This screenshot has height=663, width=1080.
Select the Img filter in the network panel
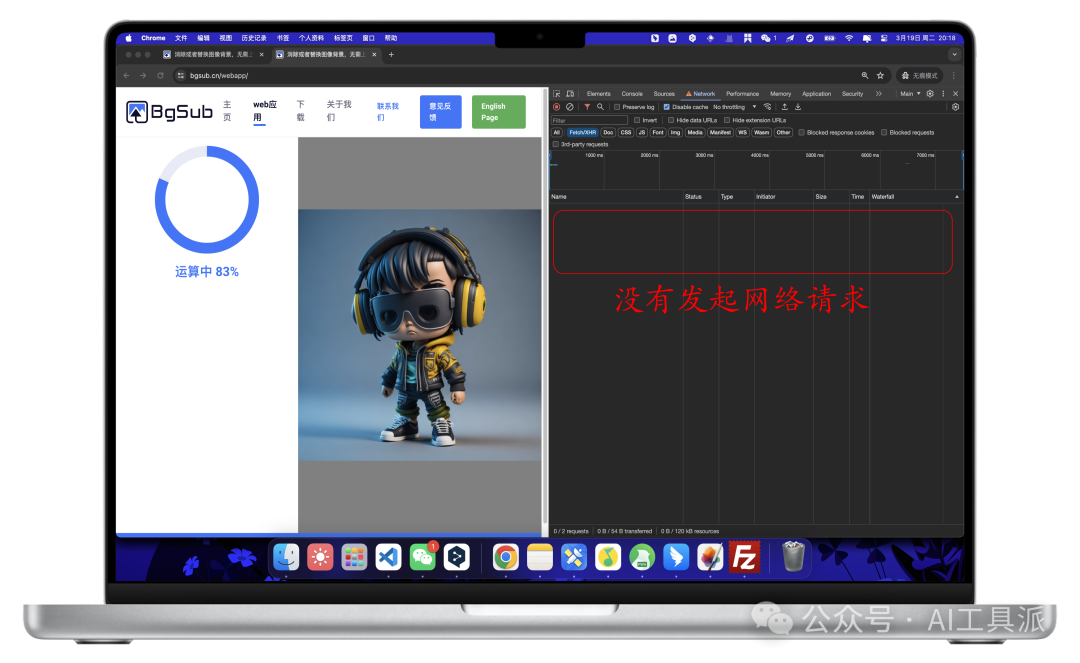coord(675,132)
